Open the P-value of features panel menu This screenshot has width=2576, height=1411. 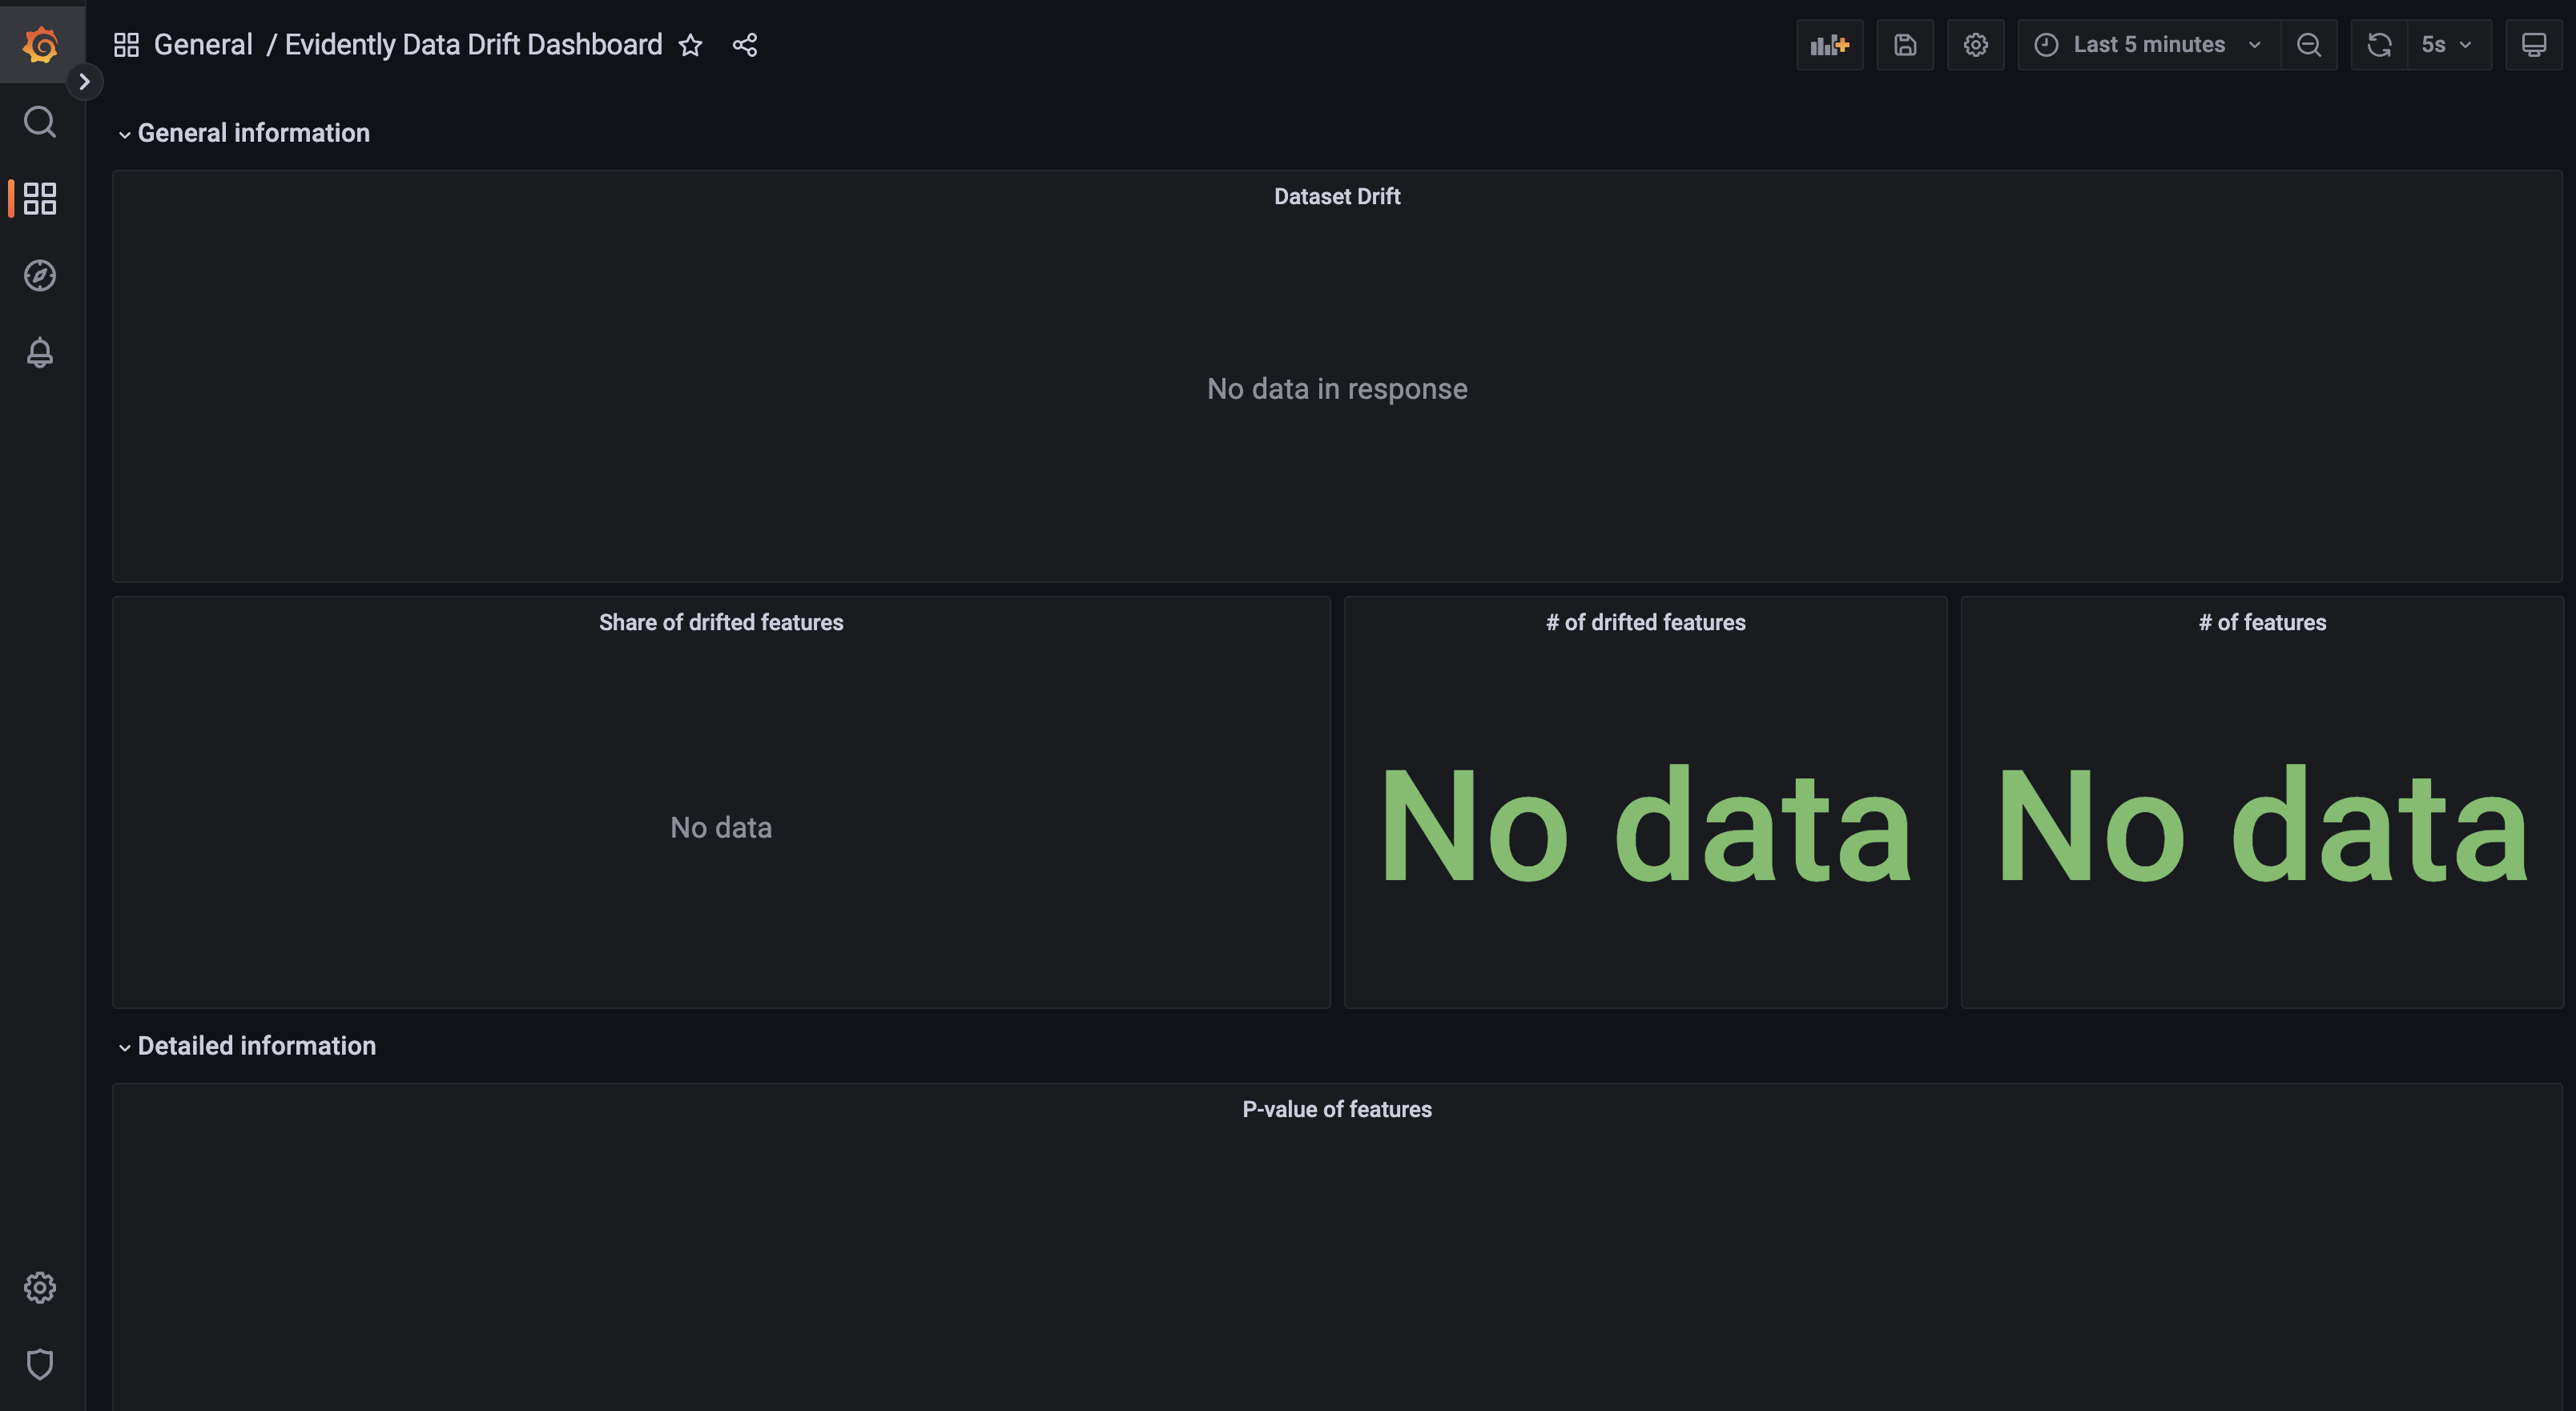pyautogui.click(x=1337, y=1109)
